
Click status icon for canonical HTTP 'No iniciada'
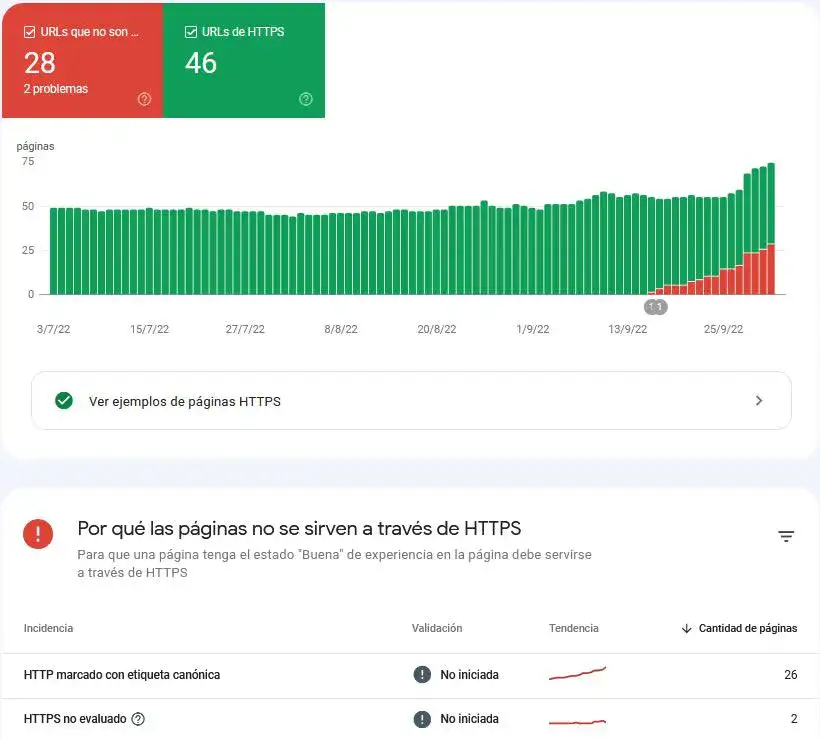422,675
